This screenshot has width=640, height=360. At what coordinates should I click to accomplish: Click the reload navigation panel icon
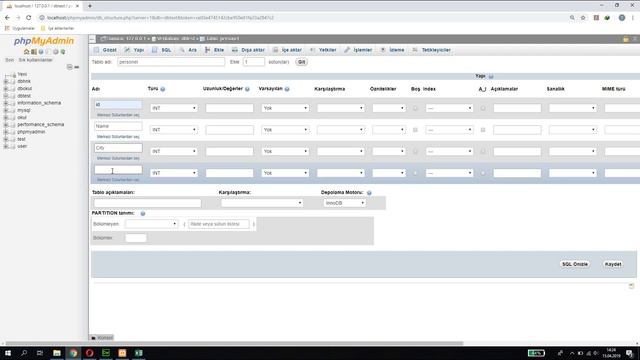pyautogui.click(x=63, y=52)
